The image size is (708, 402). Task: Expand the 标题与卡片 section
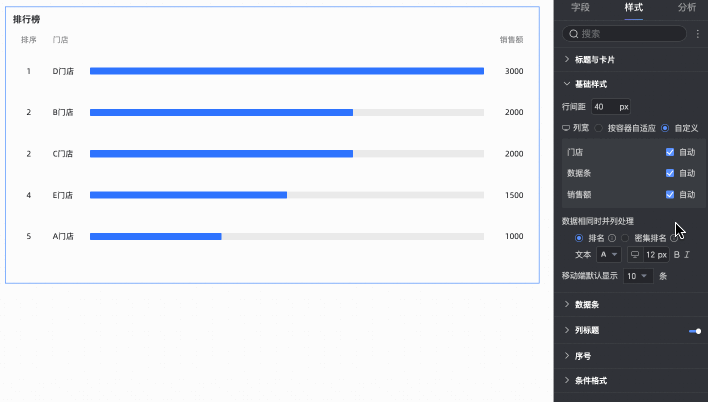(594, 60)
